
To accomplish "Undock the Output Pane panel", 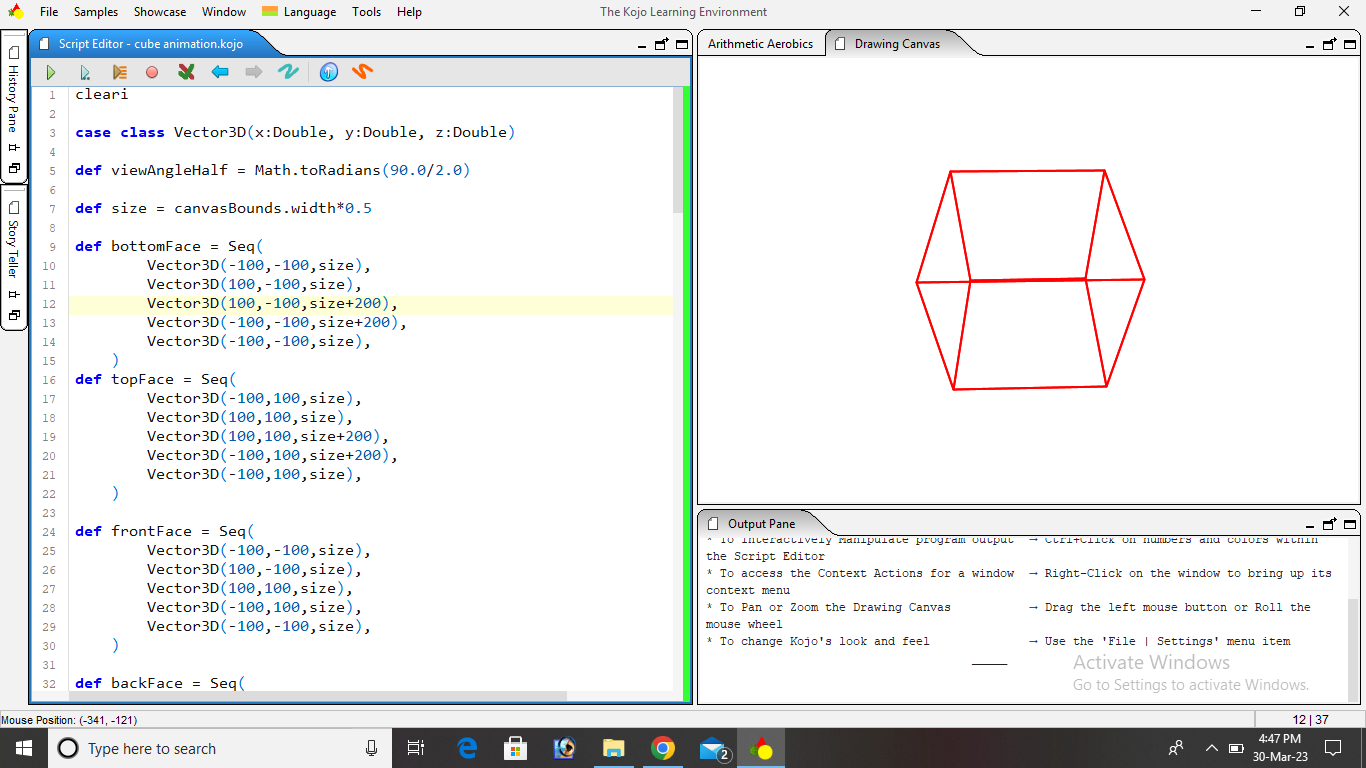I will [1329, 524].
